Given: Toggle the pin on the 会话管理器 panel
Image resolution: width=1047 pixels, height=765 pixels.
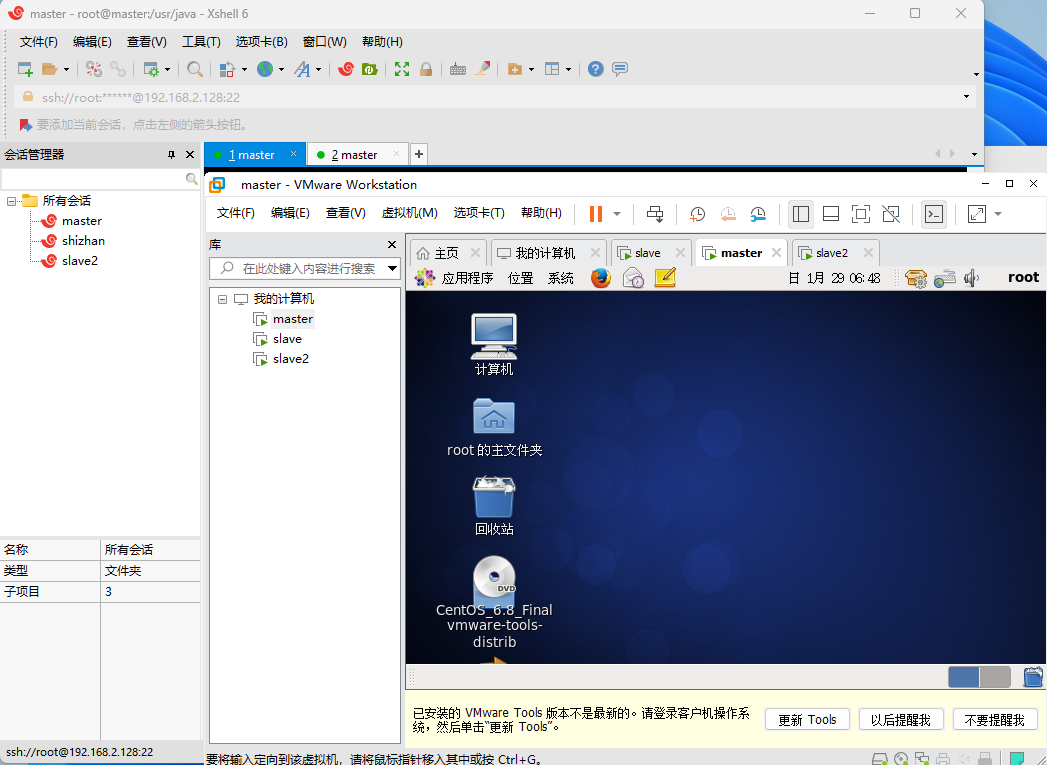Looking at the screenshot, I should point(172,154).
